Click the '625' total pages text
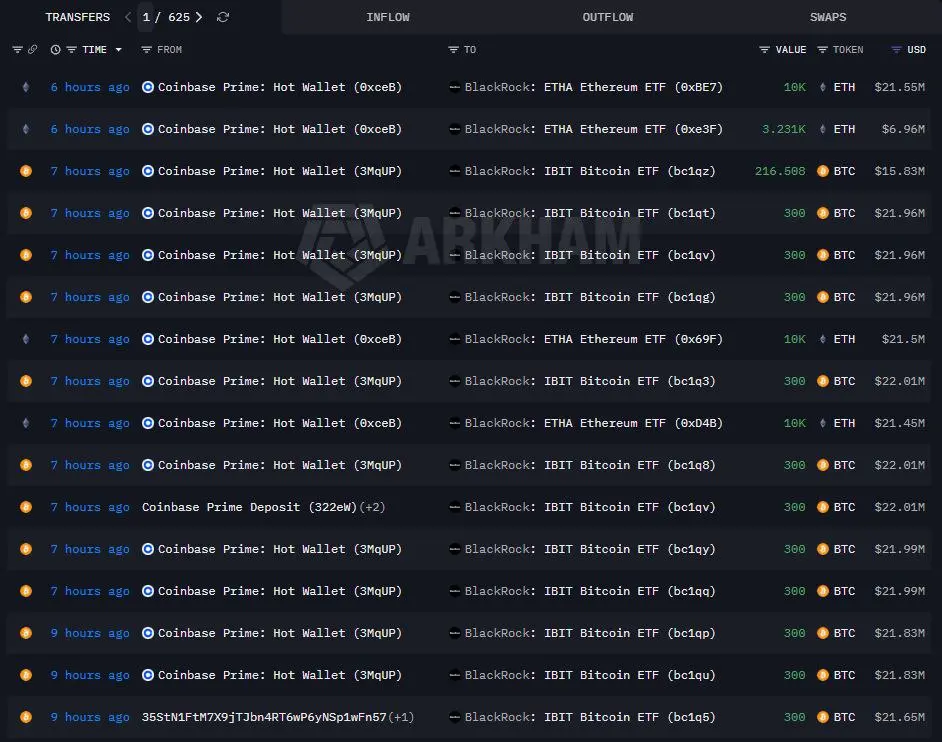942x742 pixels. coord(178,17)
